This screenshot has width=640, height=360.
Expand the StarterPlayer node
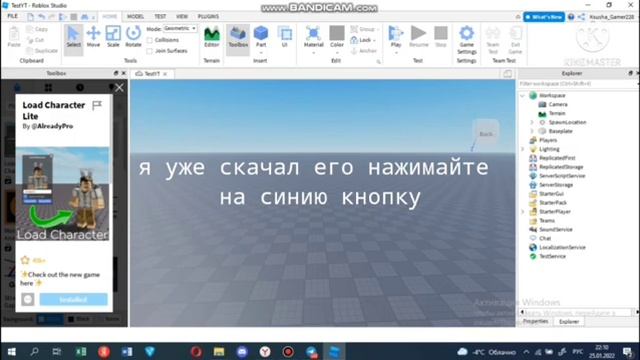coord(523,212)
